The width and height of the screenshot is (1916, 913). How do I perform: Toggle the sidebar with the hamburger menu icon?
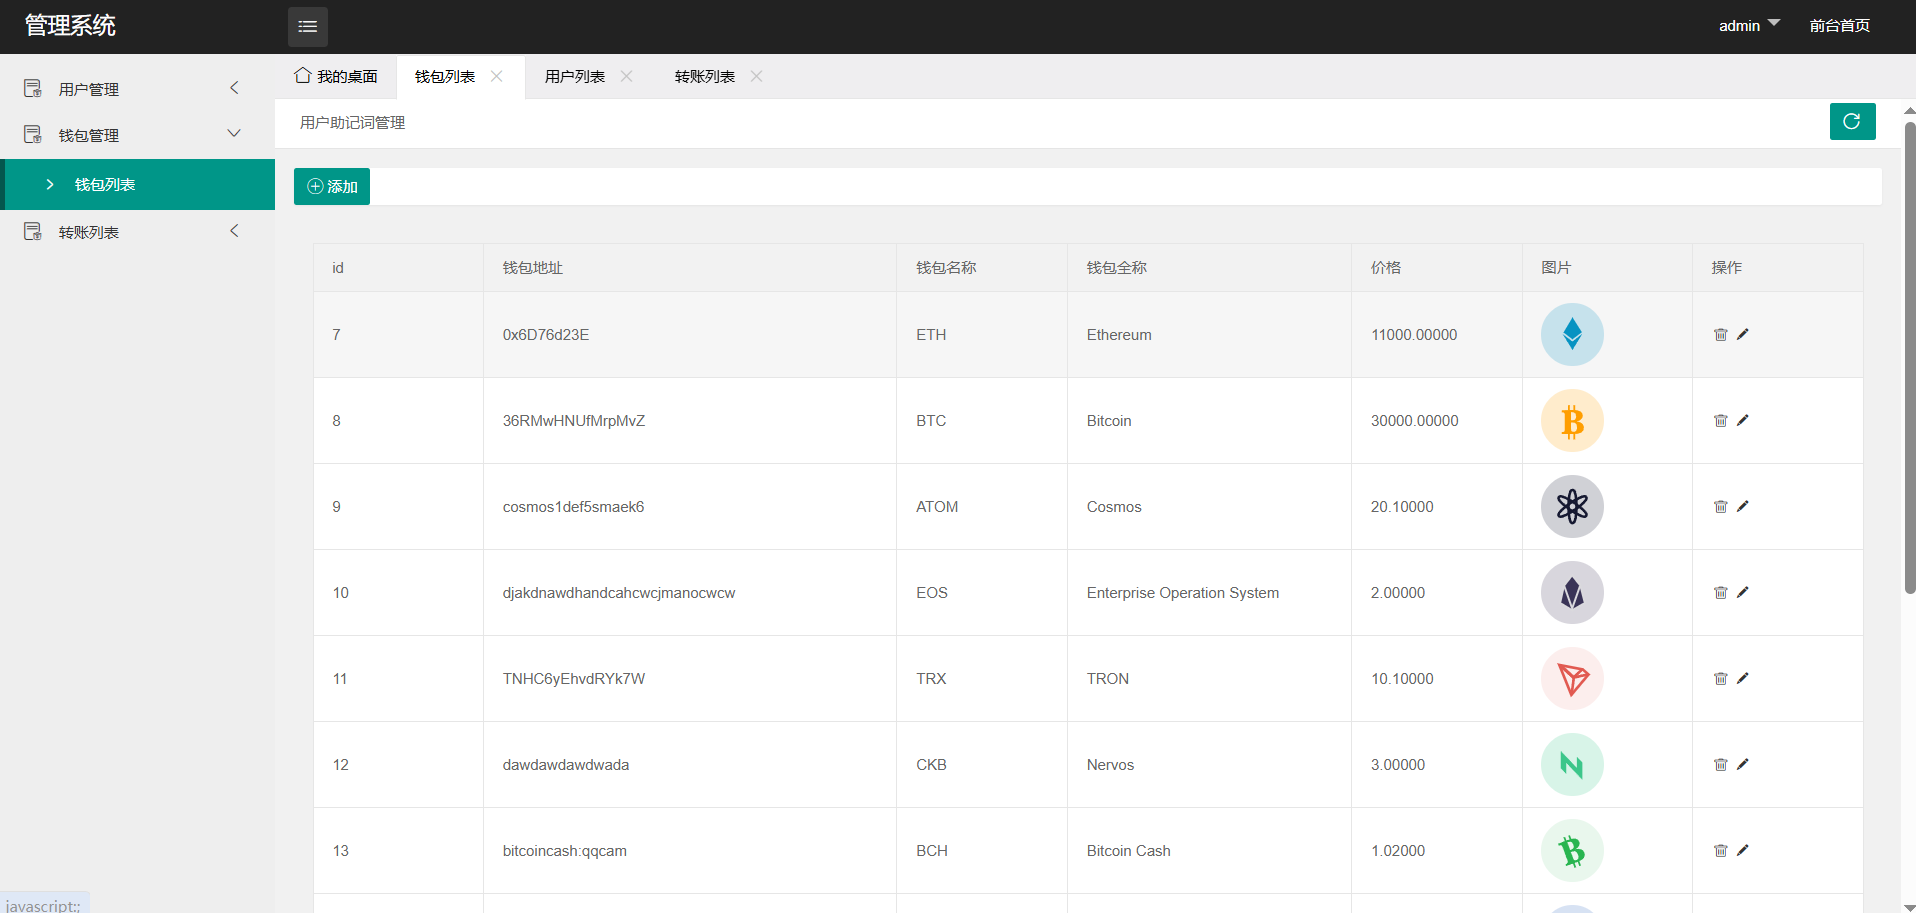pos(307,27)
